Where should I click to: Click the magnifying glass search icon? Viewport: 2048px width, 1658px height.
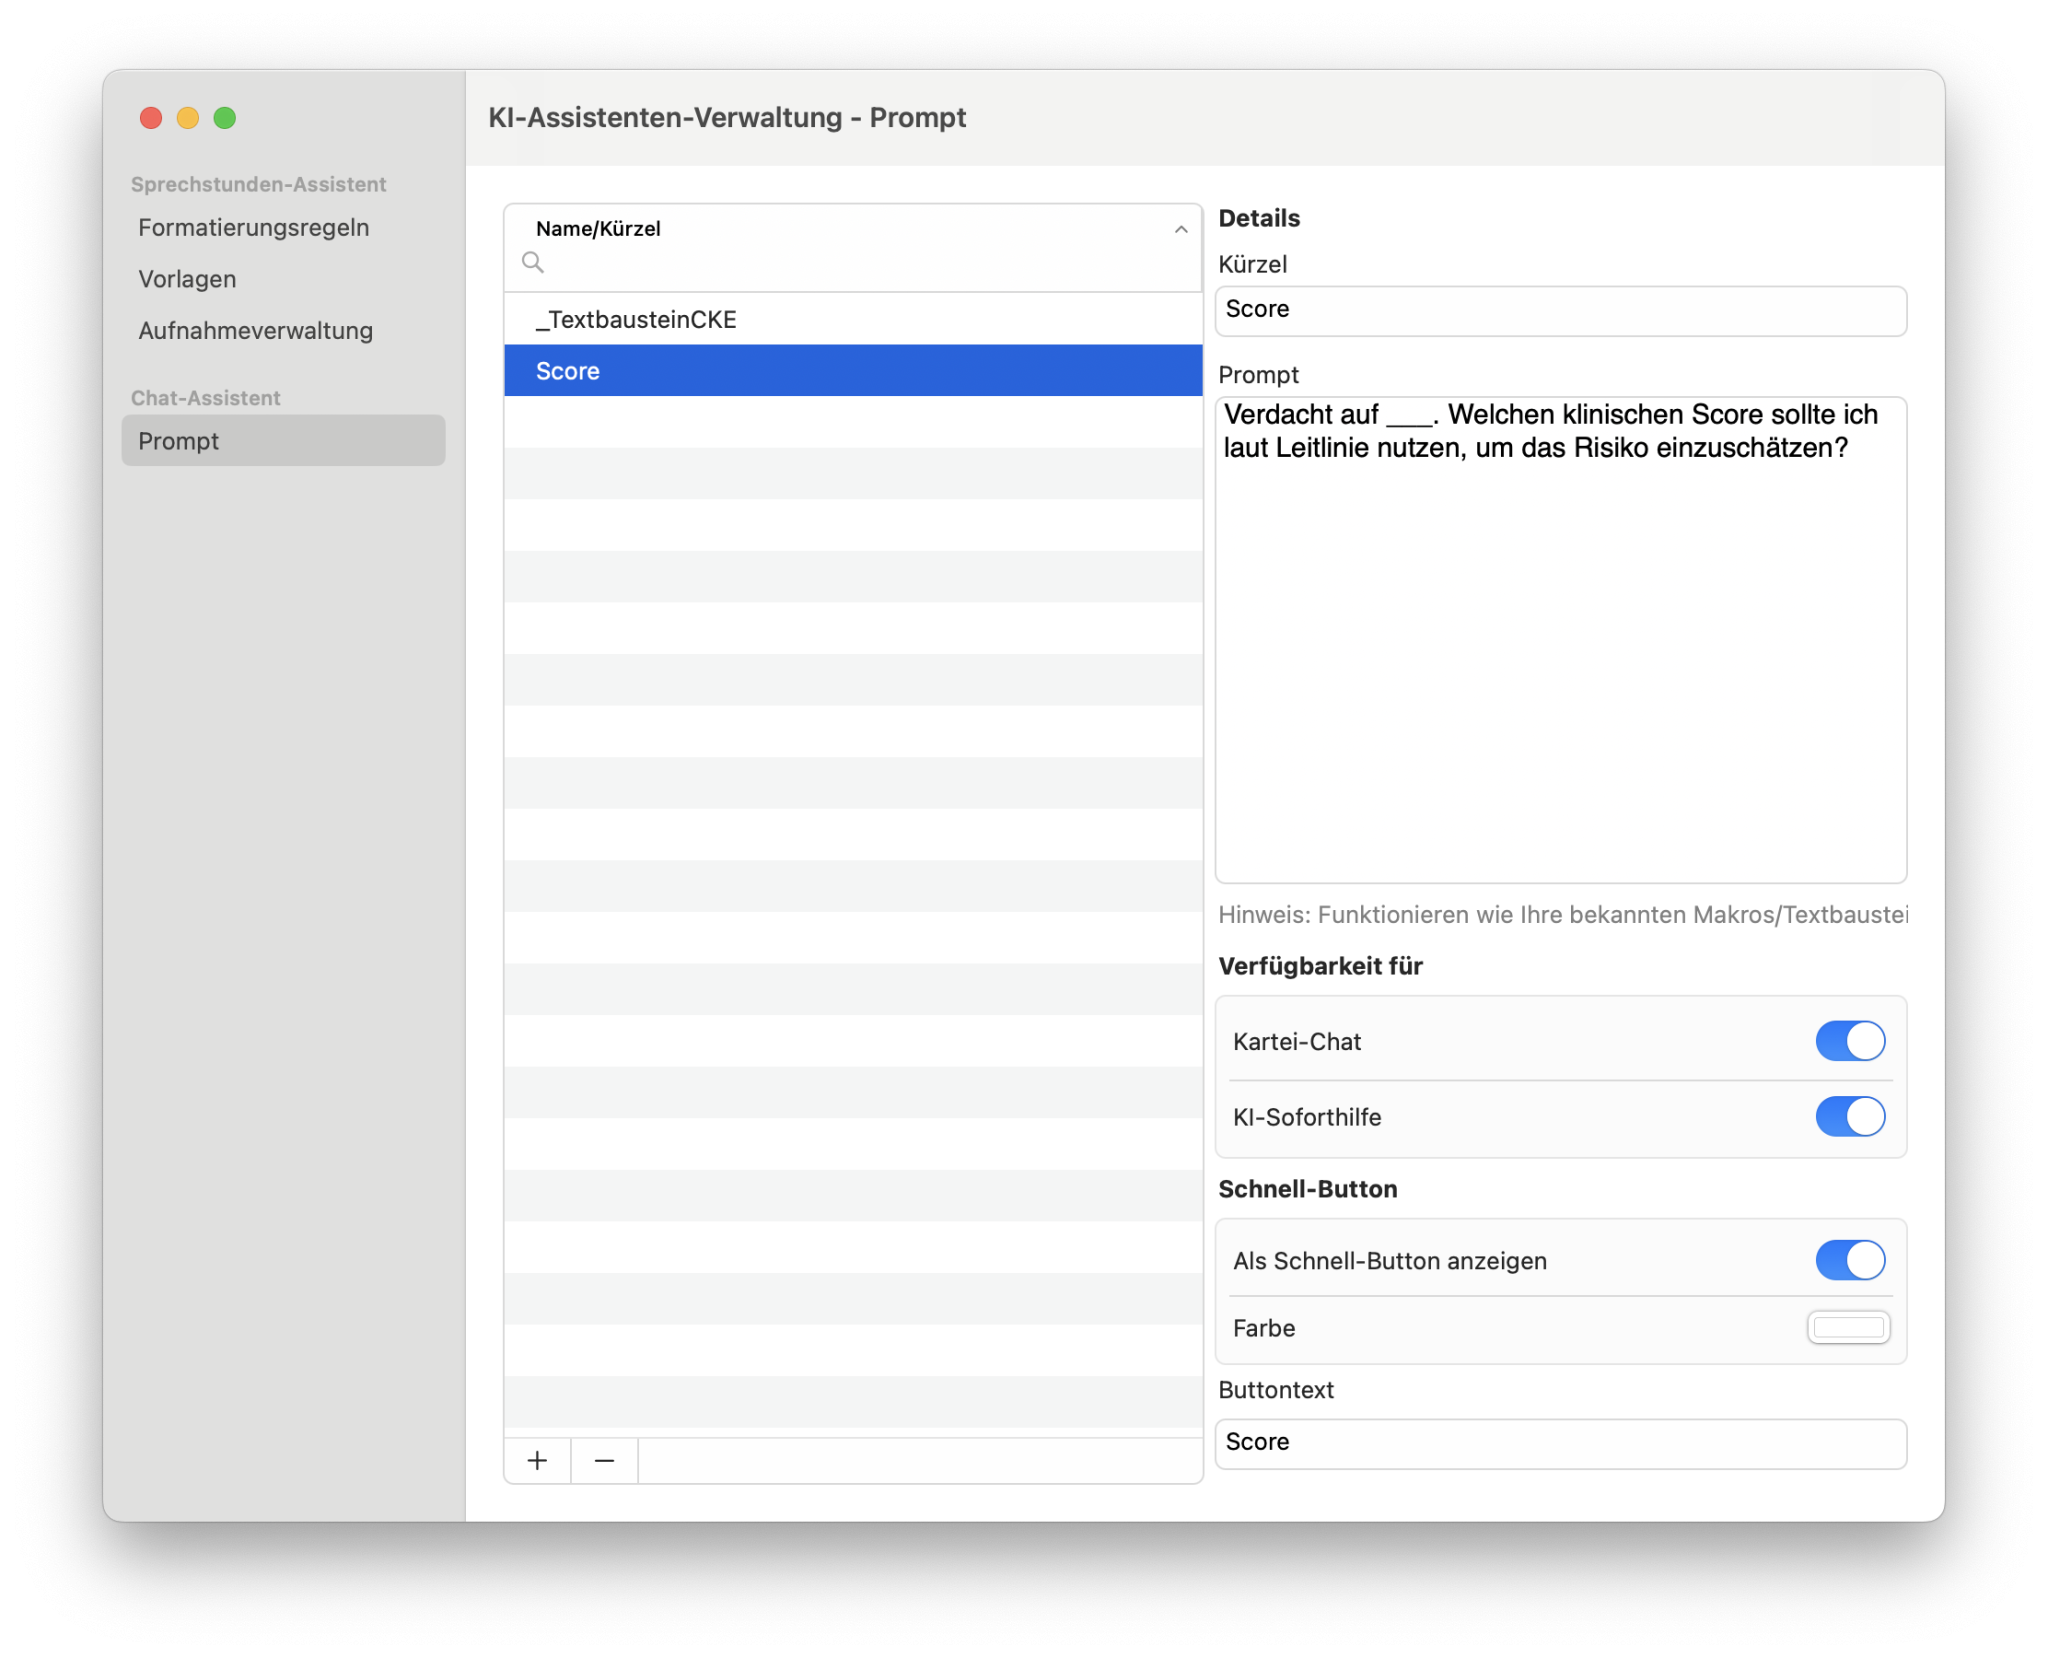[533, 262]
